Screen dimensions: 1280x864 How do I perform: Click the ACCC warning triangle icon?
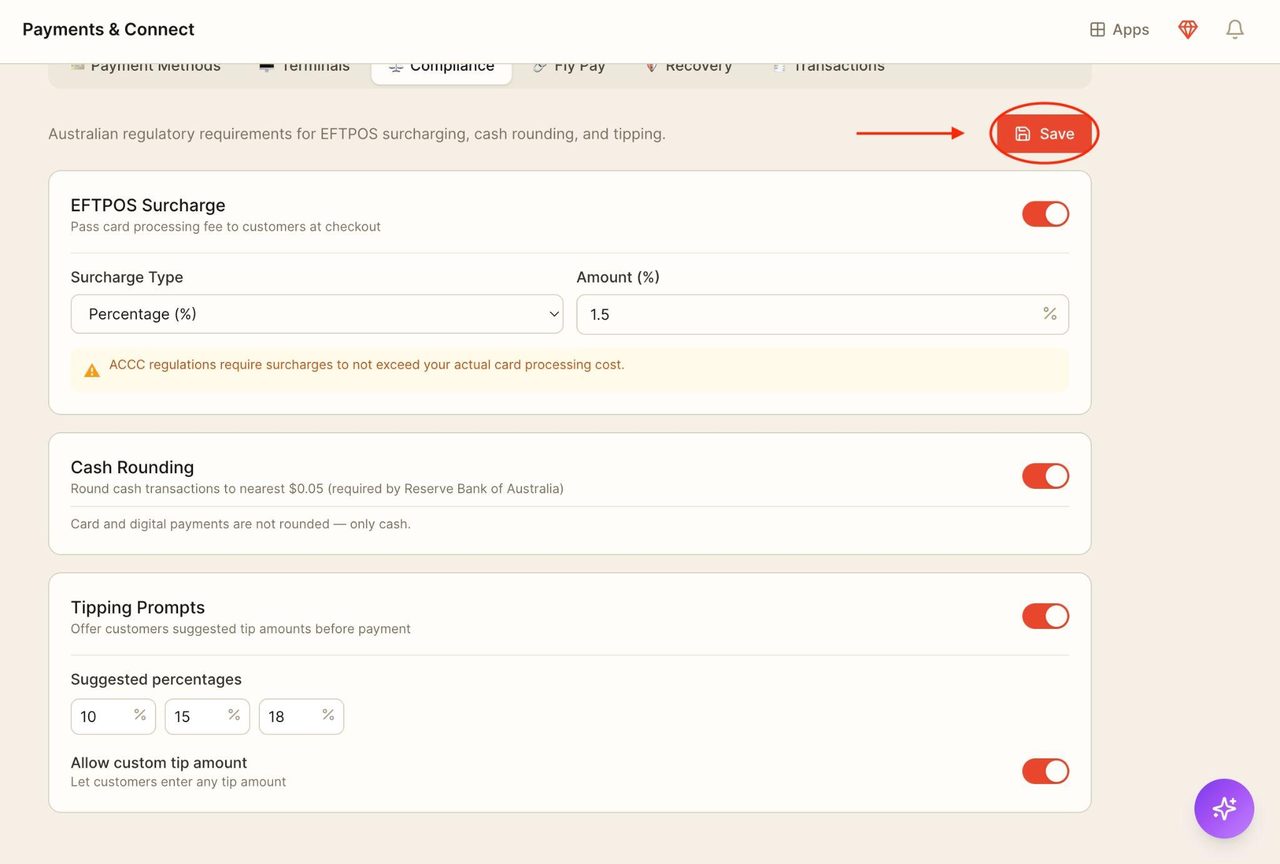pos(92,370)
